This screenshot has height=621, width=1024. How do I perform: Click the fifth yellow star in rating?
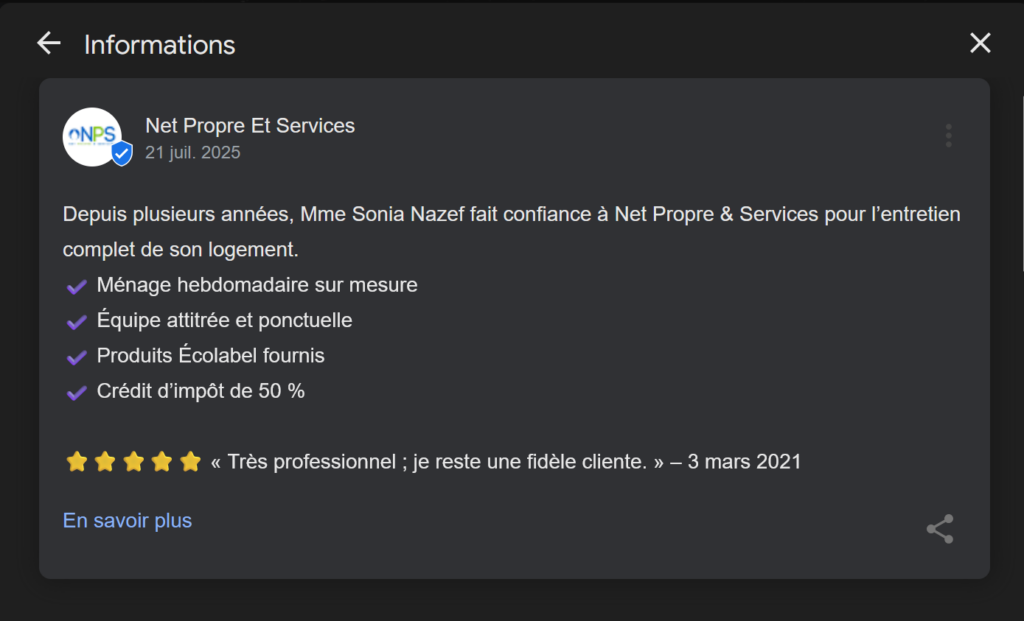pos(190,462)
